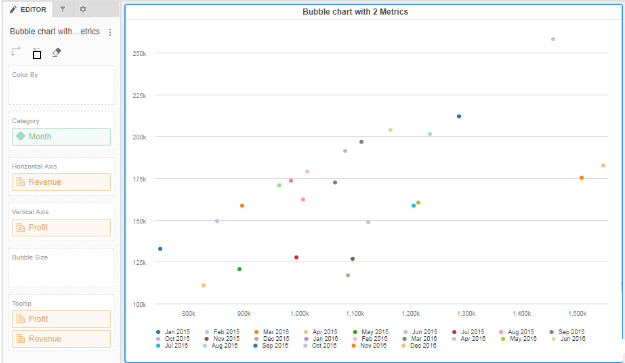Select the dark gray Mar 2016 bubble

click(x=362, y=142)
